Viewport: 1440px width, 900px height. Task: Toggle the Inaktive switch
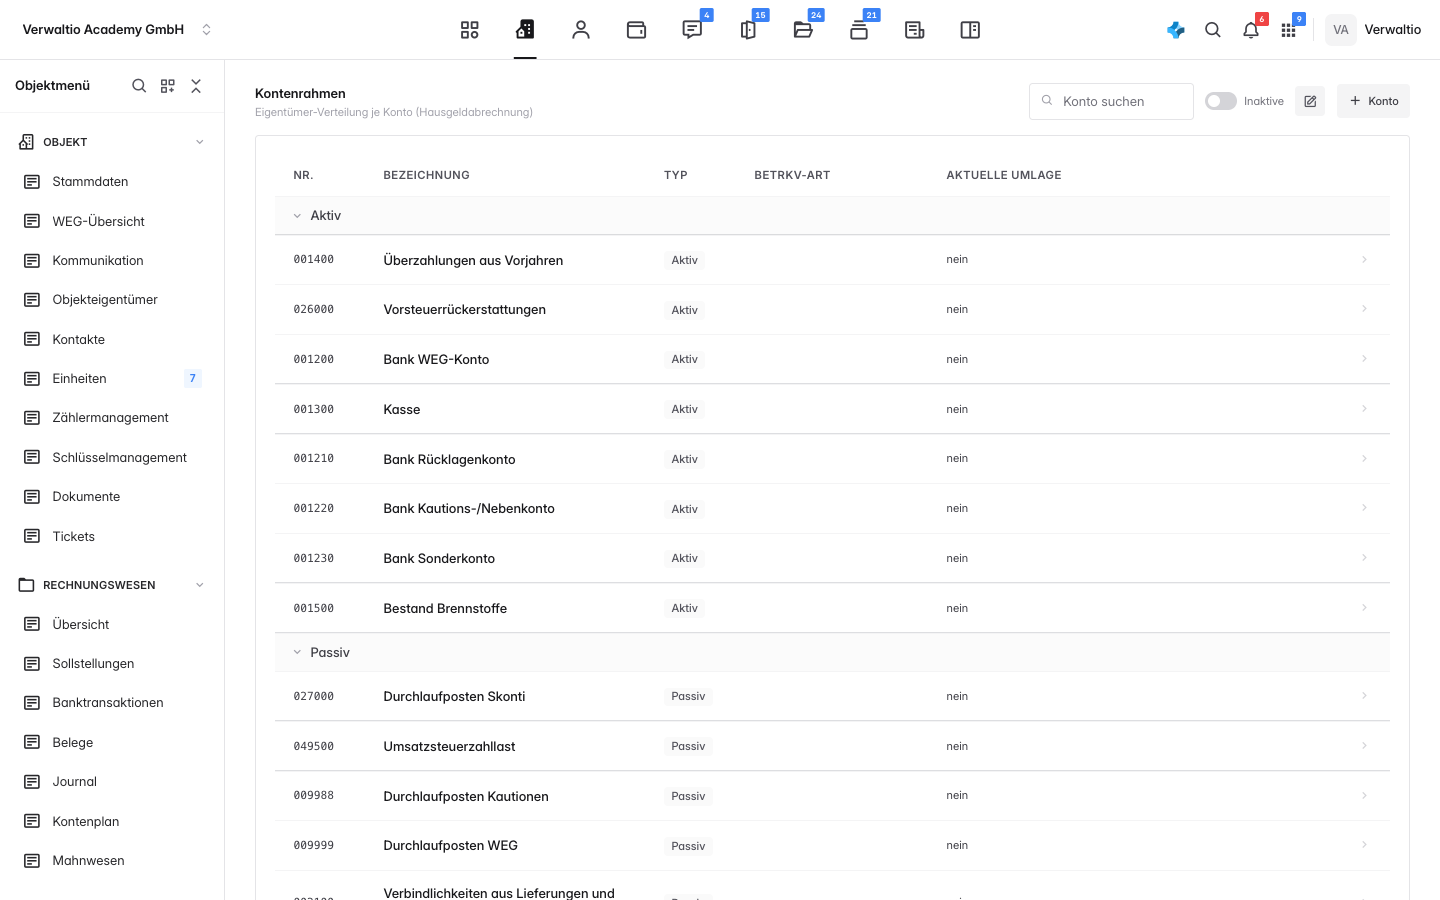click(x=1221, y=101)
